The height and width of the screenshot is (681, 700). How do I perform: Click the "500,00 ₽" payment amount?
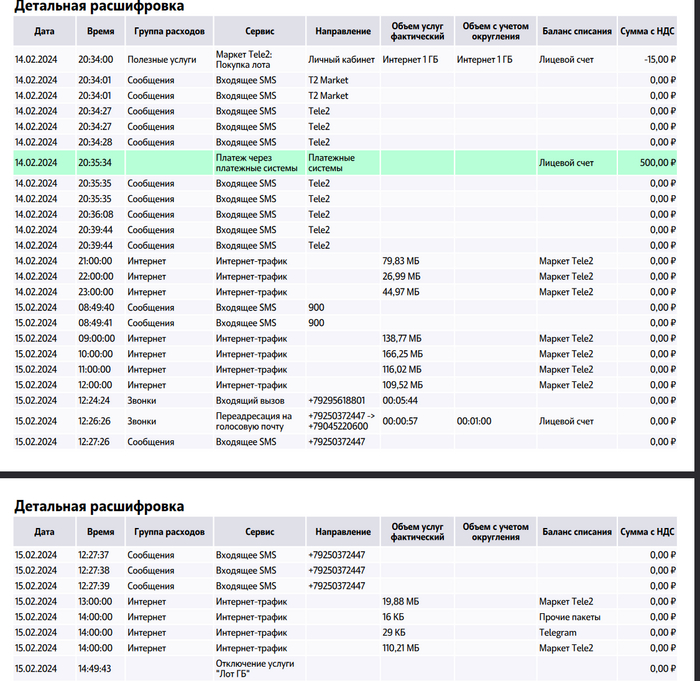[658, 163]
